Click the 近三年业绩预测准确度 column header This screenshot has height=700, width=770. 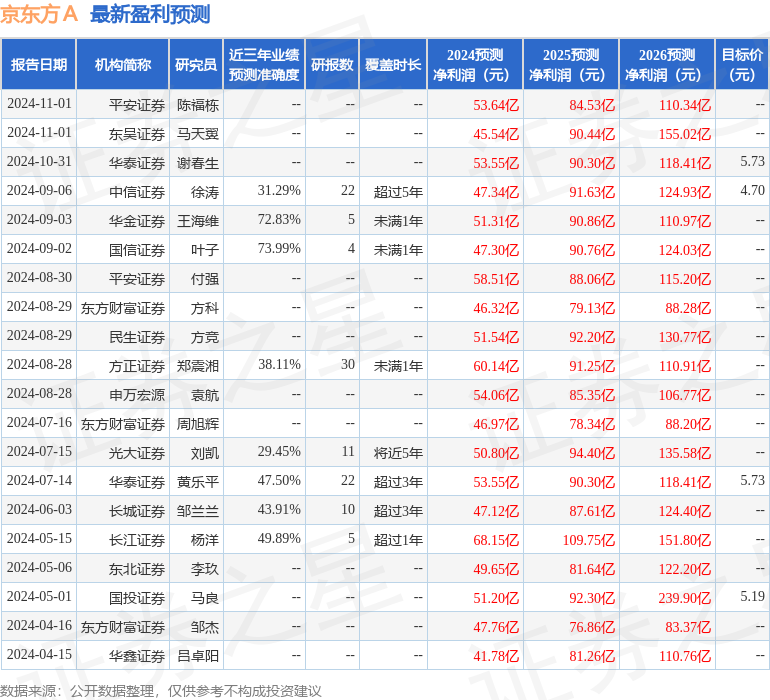click(x=264, y=64)
